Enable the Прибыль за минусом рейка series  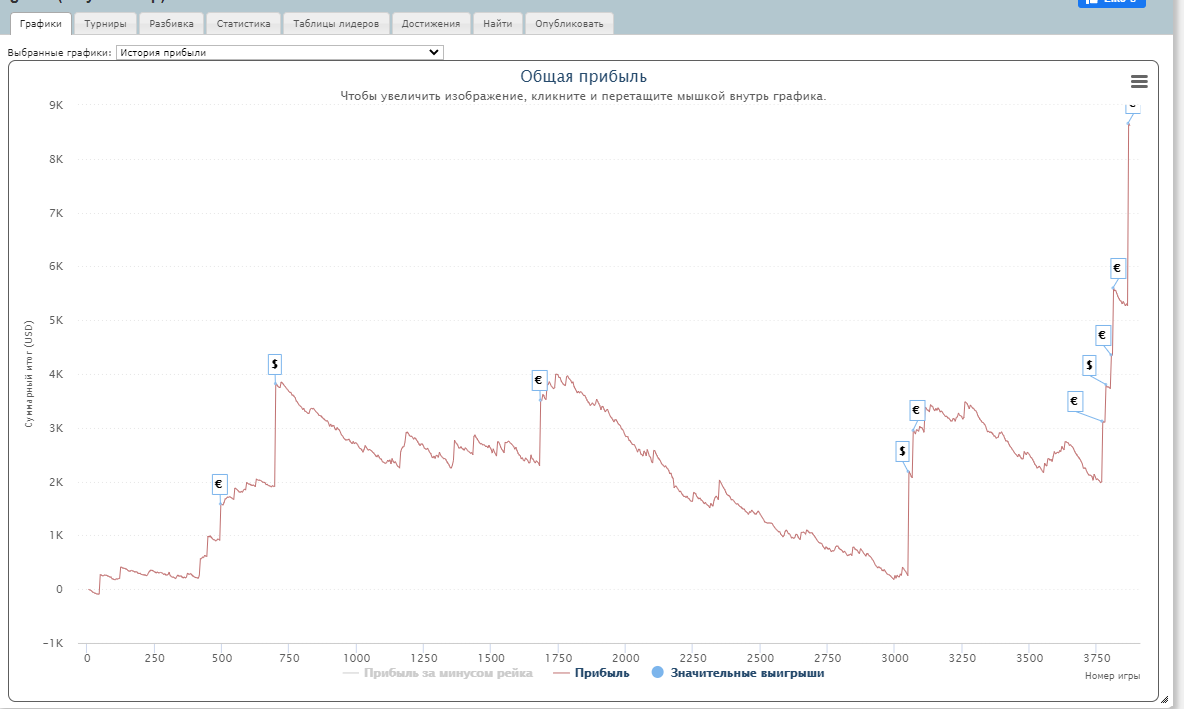(x=438, y=673)
